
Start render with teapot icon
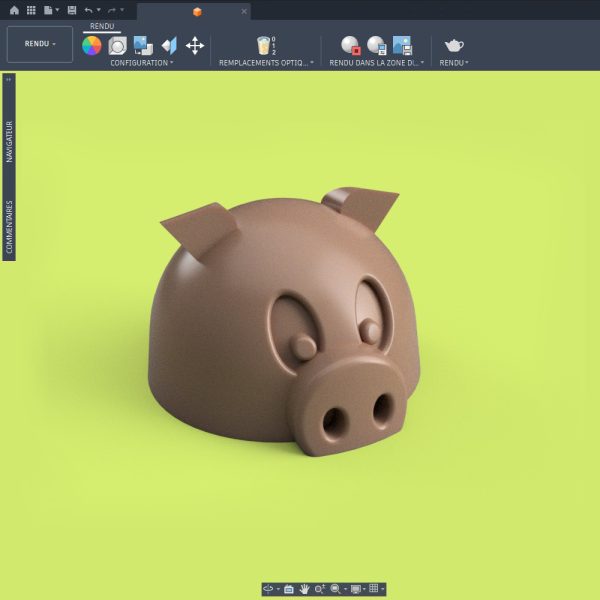454,46
